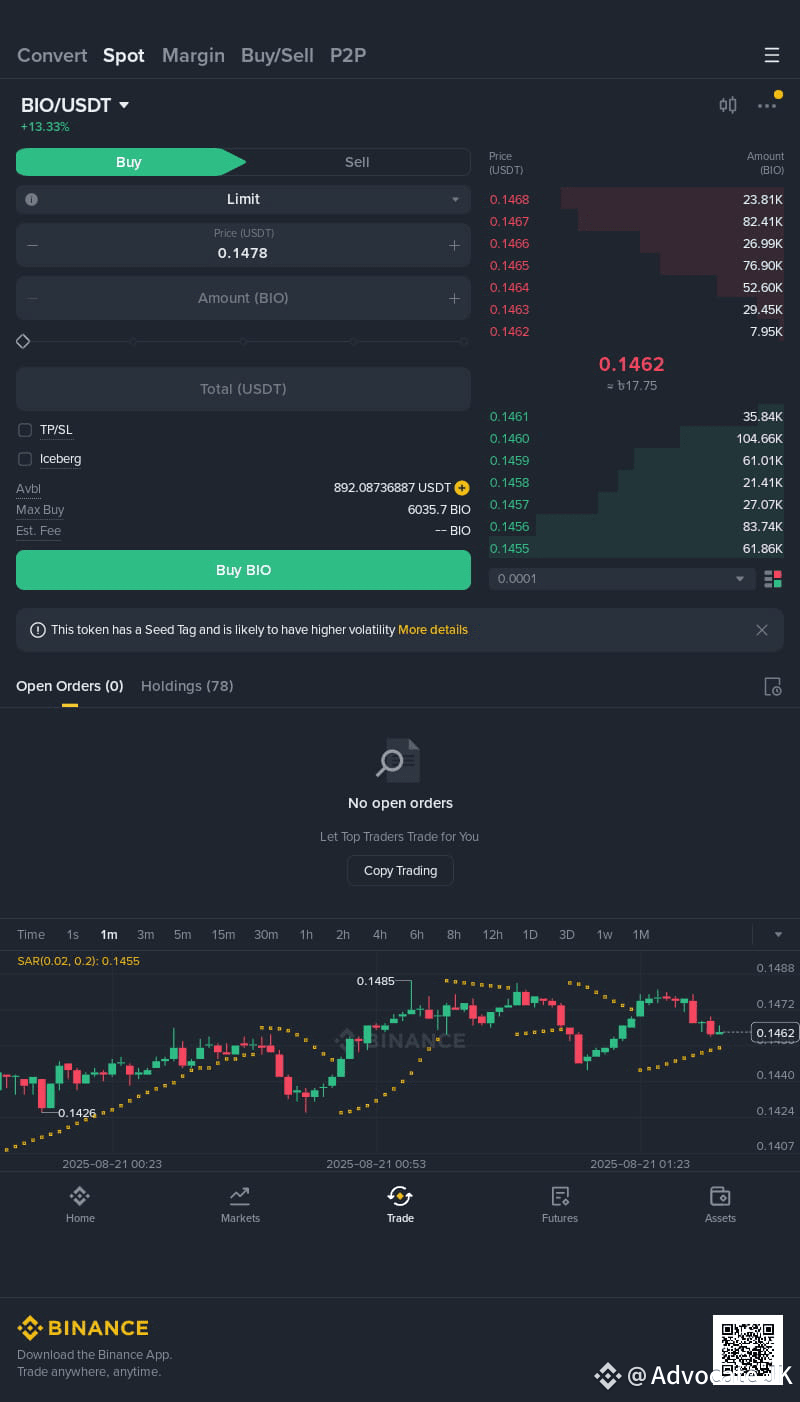Open the three-dot more options icon
The height and width of the screenshot is (1402, 800).
click(767, 105)
